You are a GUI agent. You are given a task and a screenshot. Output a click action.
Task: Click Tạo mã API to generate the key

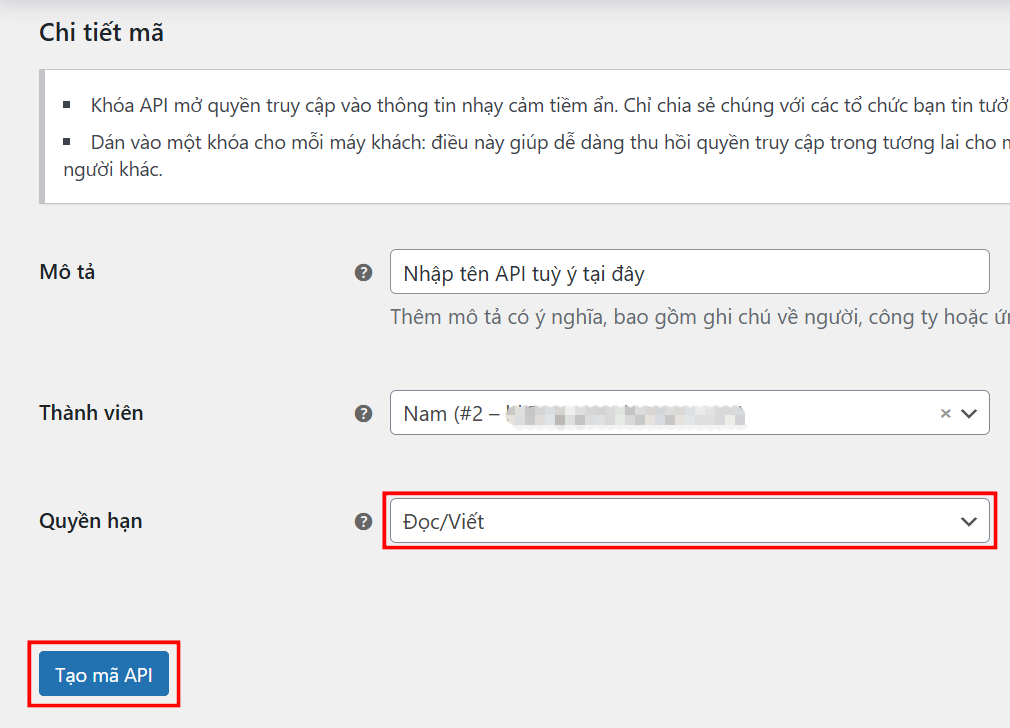point(102,674)
